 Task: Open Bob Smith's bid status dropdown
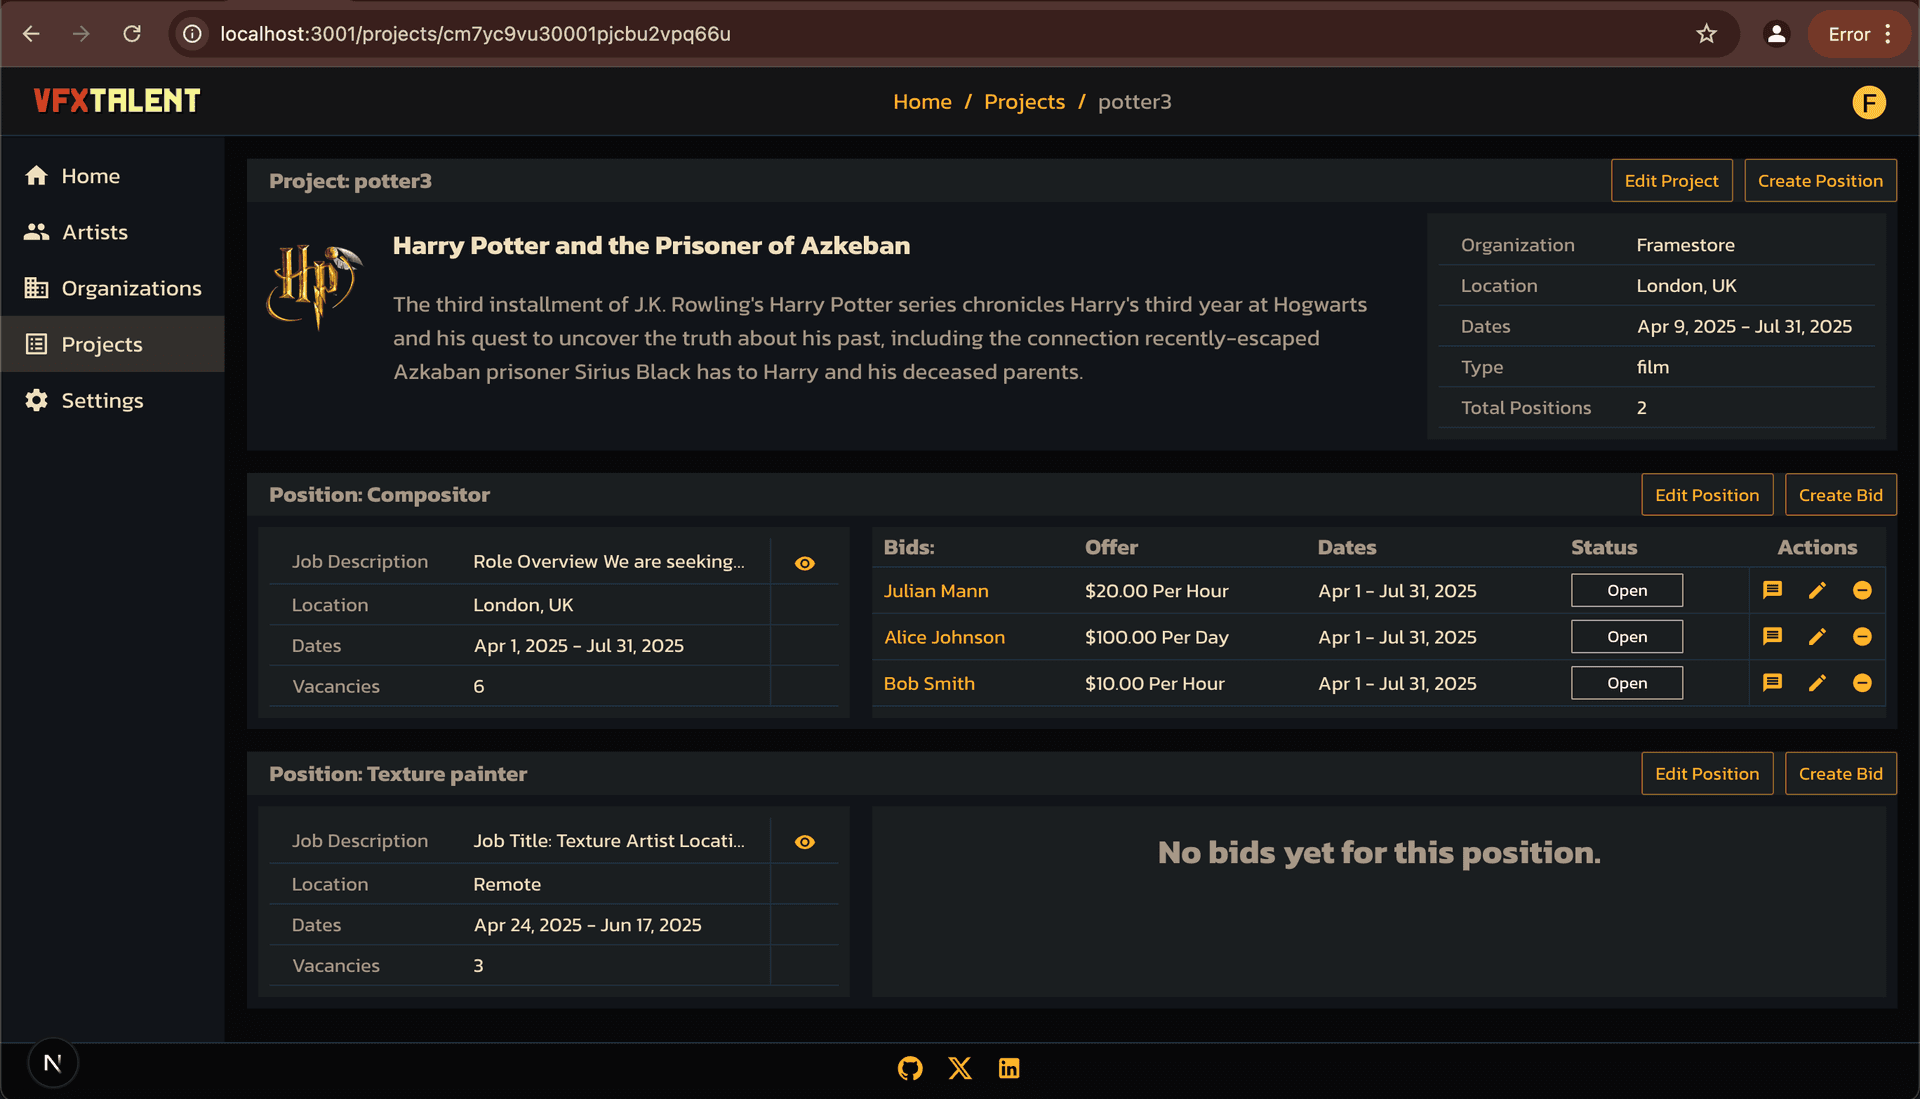[x=1626, y=683]
